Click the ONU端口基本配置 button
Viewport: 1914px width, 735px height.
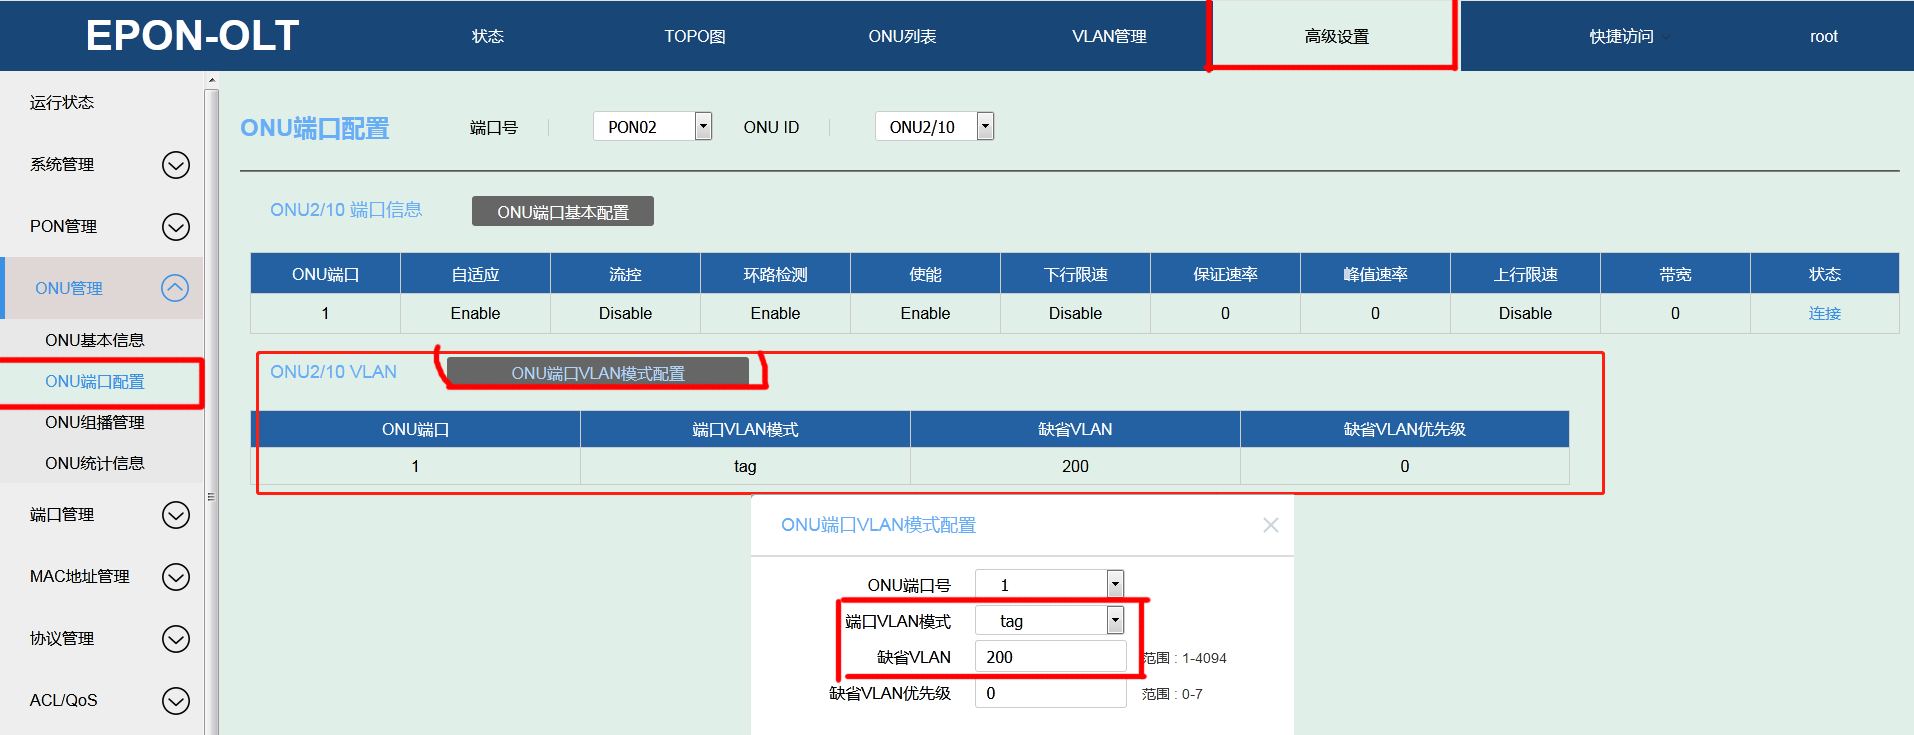pos(563,212)
